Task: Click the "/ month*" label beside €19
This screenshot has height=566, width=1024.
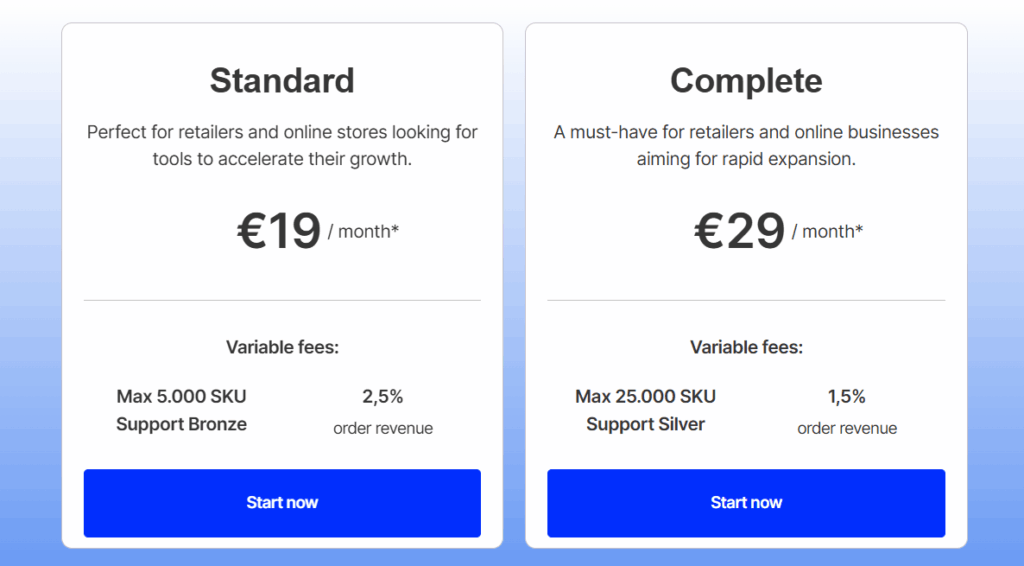Action: [x=363, y=232]
